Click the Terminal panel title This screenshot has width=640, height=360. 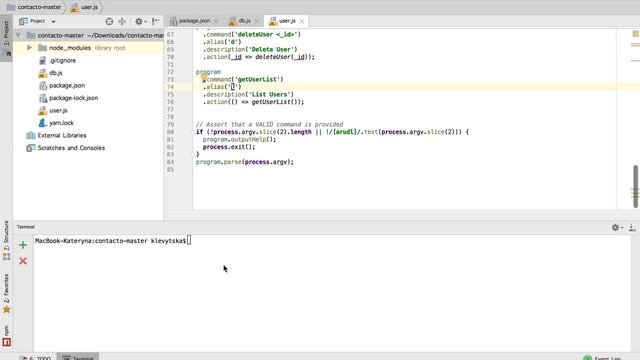[x=26, y=227]
